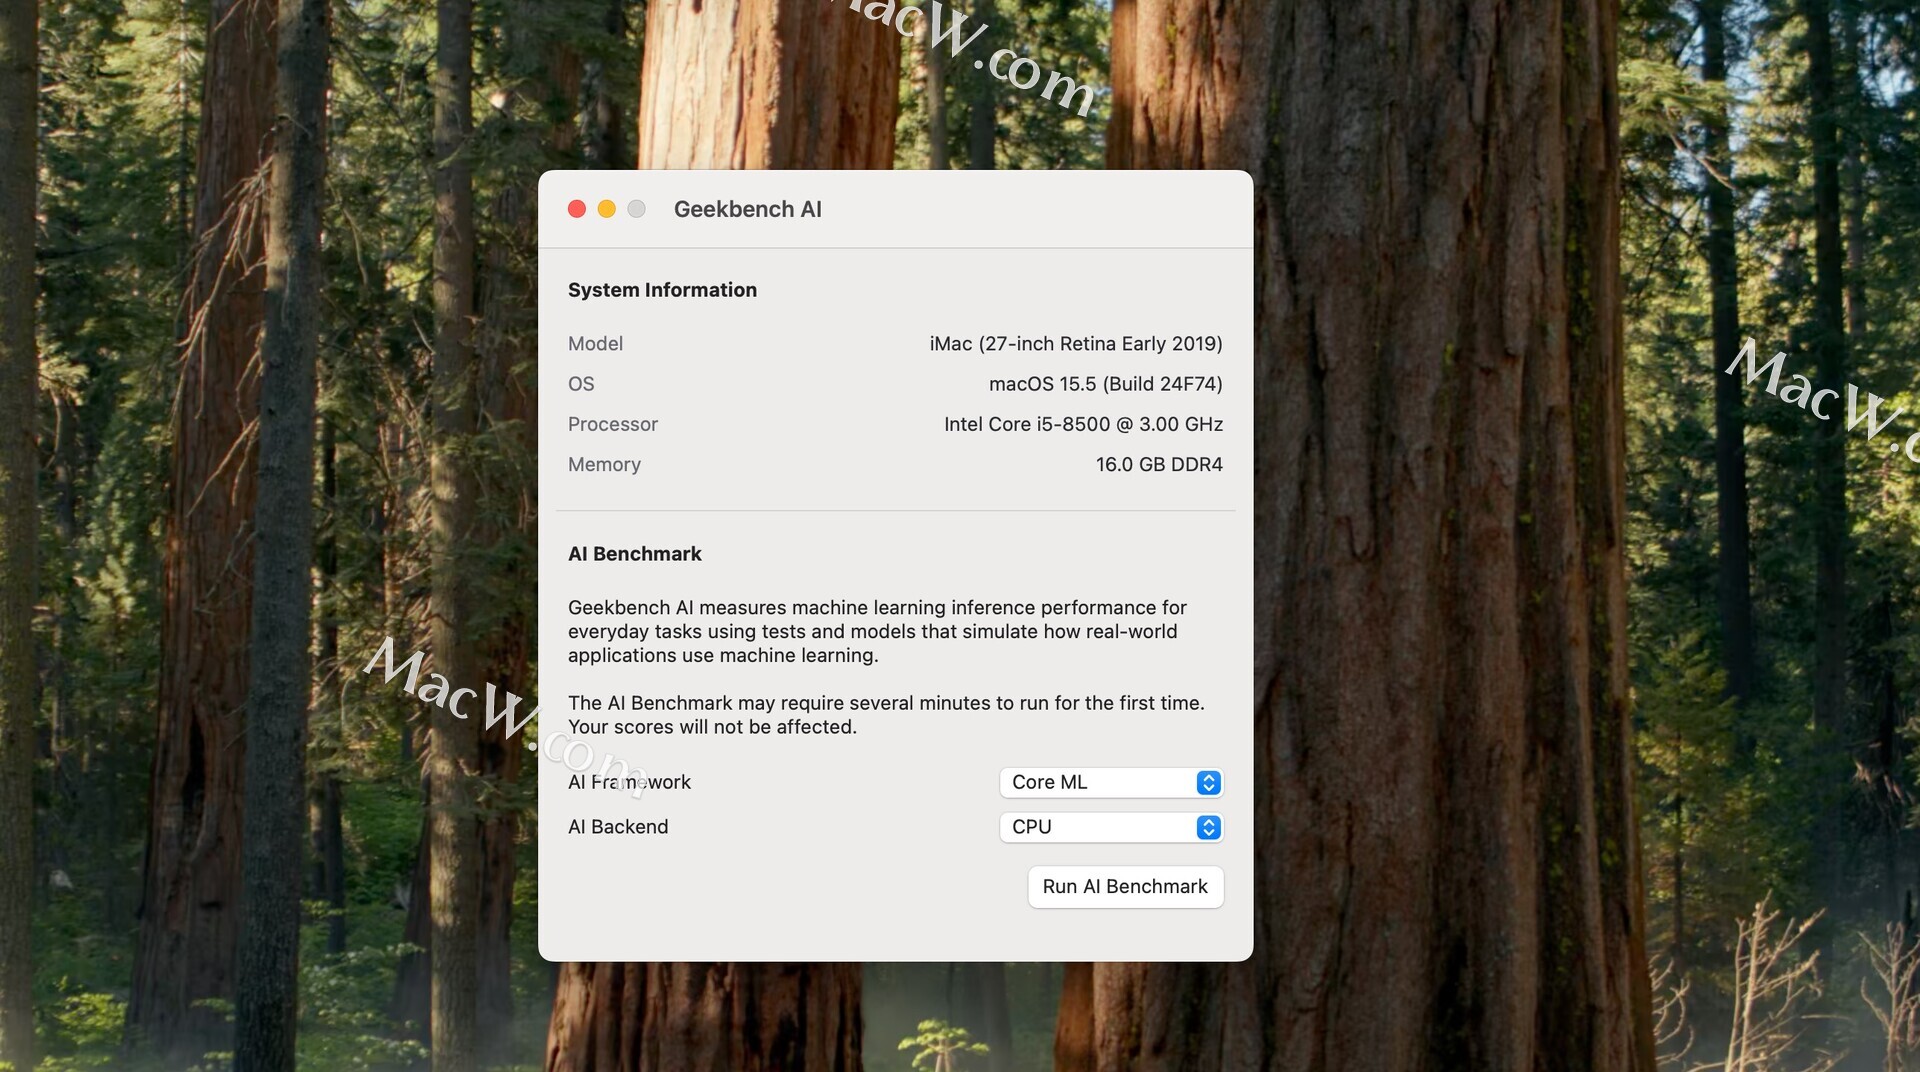1920x1072 pixels.
Task: Click the Processor row label
Action: (x=613, y=424)
